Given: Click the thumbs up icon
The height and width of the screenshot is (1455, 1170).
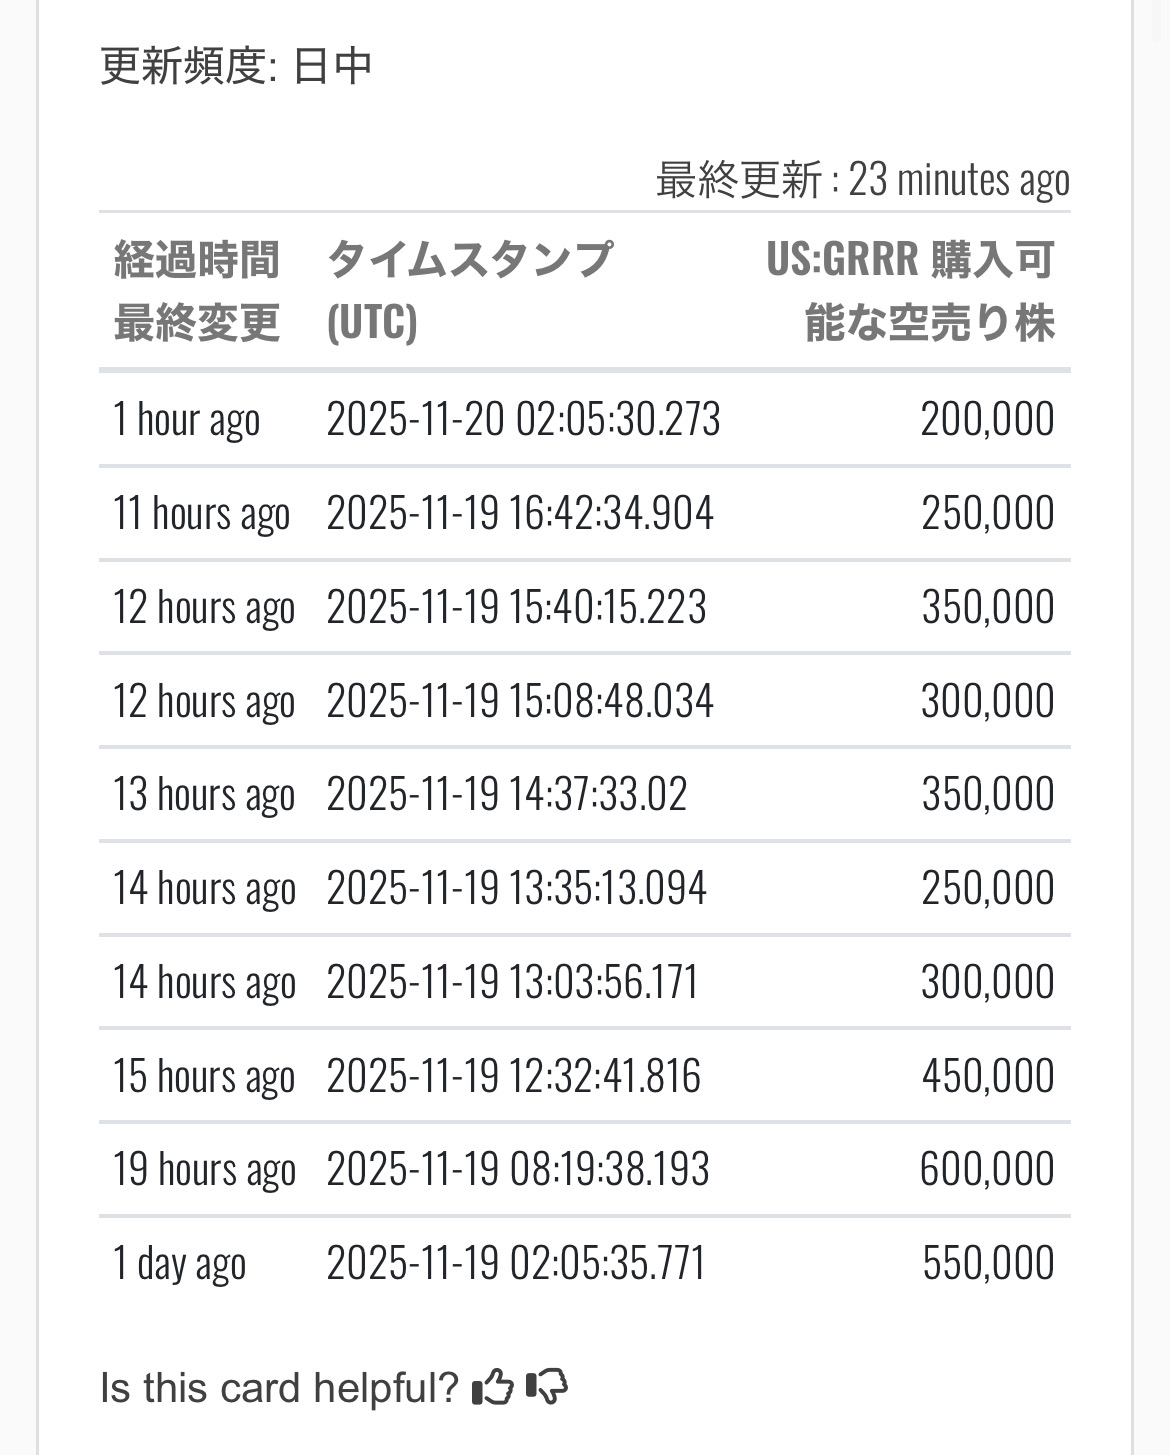Looking at the screenshot, I should point(492,1387).
